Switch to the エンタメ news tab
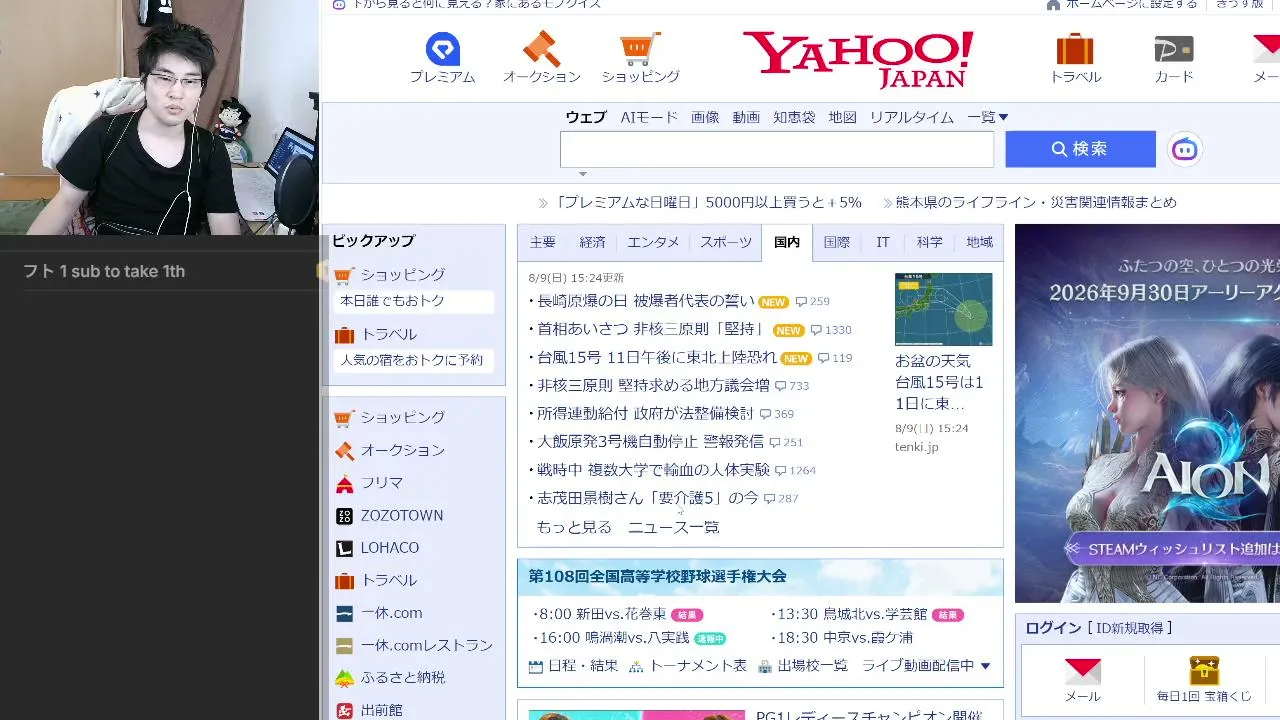The height and width of the screenshot is (720, 1280). 653,243
